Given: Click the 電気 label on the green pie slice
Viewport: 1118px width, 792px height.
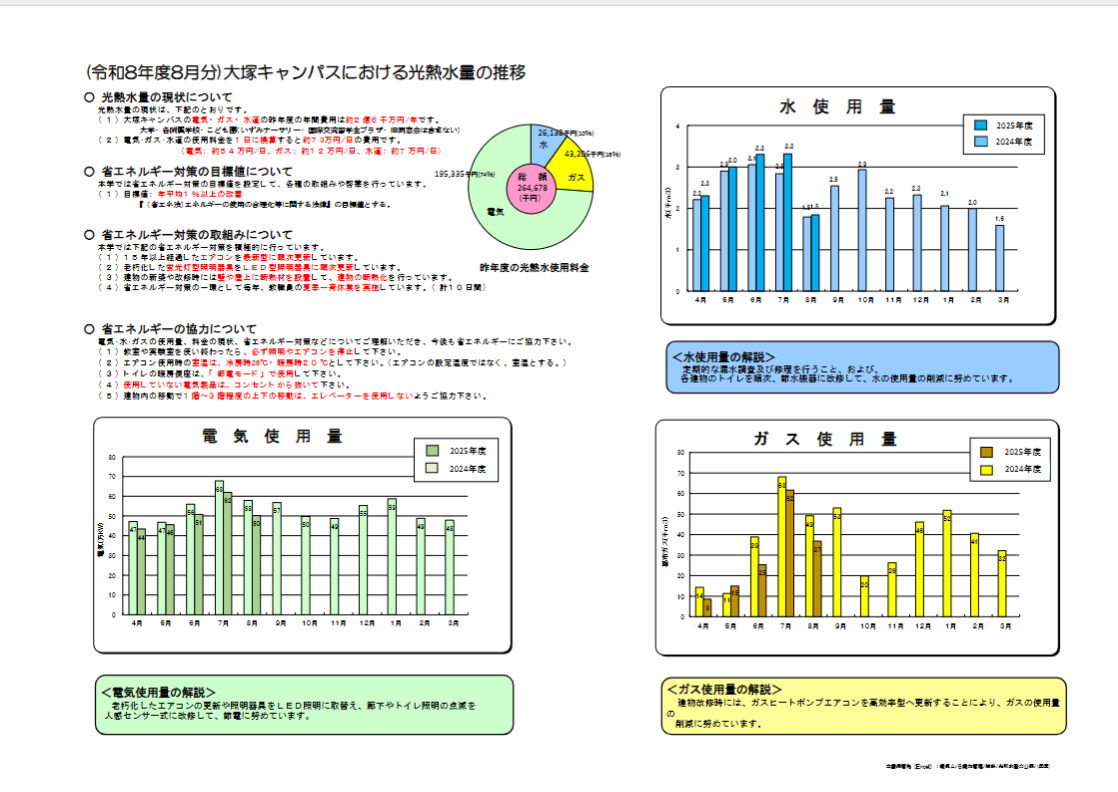Looking at the screenshot, I should 495,212.
